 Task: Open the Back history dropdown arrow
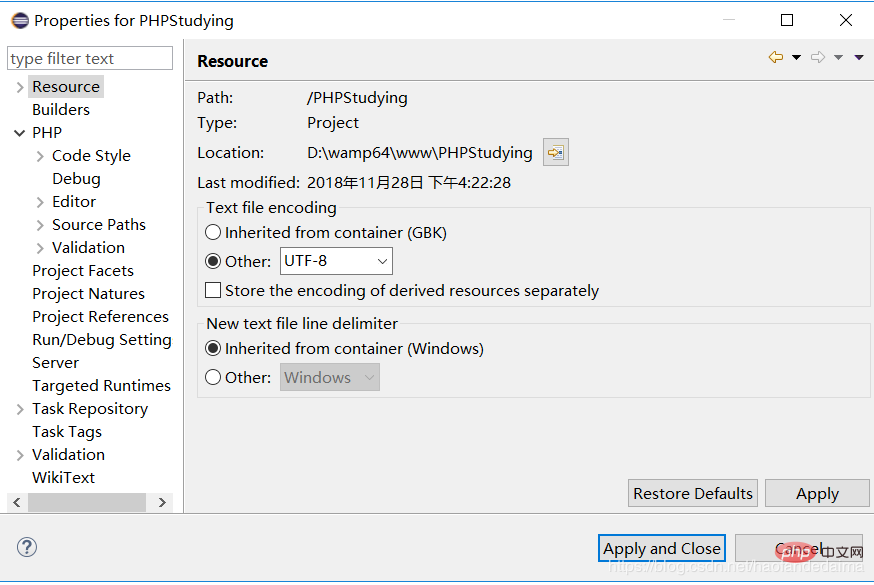797,57
